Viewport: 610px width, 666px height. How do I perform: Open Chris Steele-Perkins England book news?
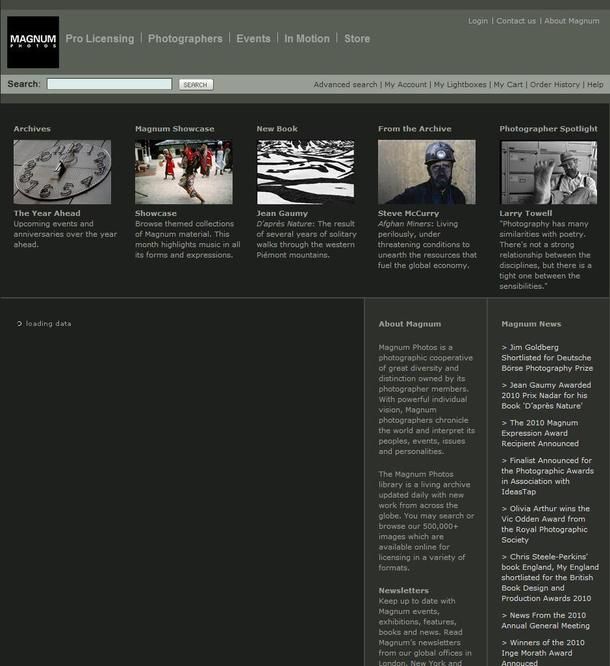pyautogui.click(x=550, y=577)
